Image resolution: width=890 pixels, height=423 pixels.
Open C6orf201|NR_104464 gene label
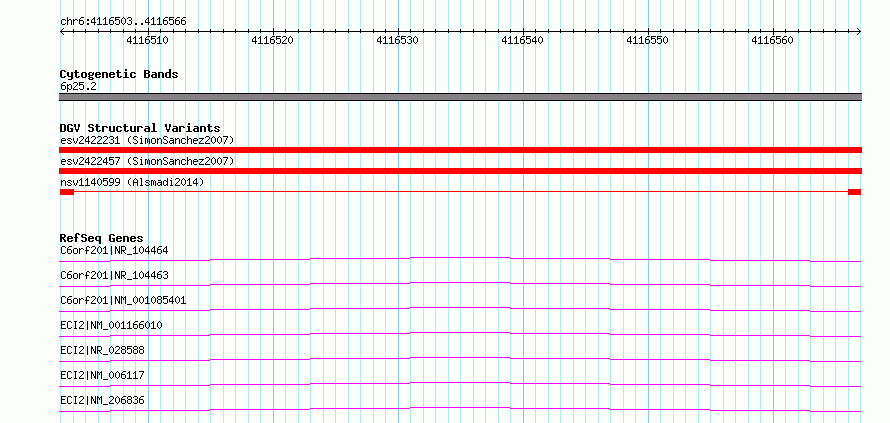pos(114,250)
